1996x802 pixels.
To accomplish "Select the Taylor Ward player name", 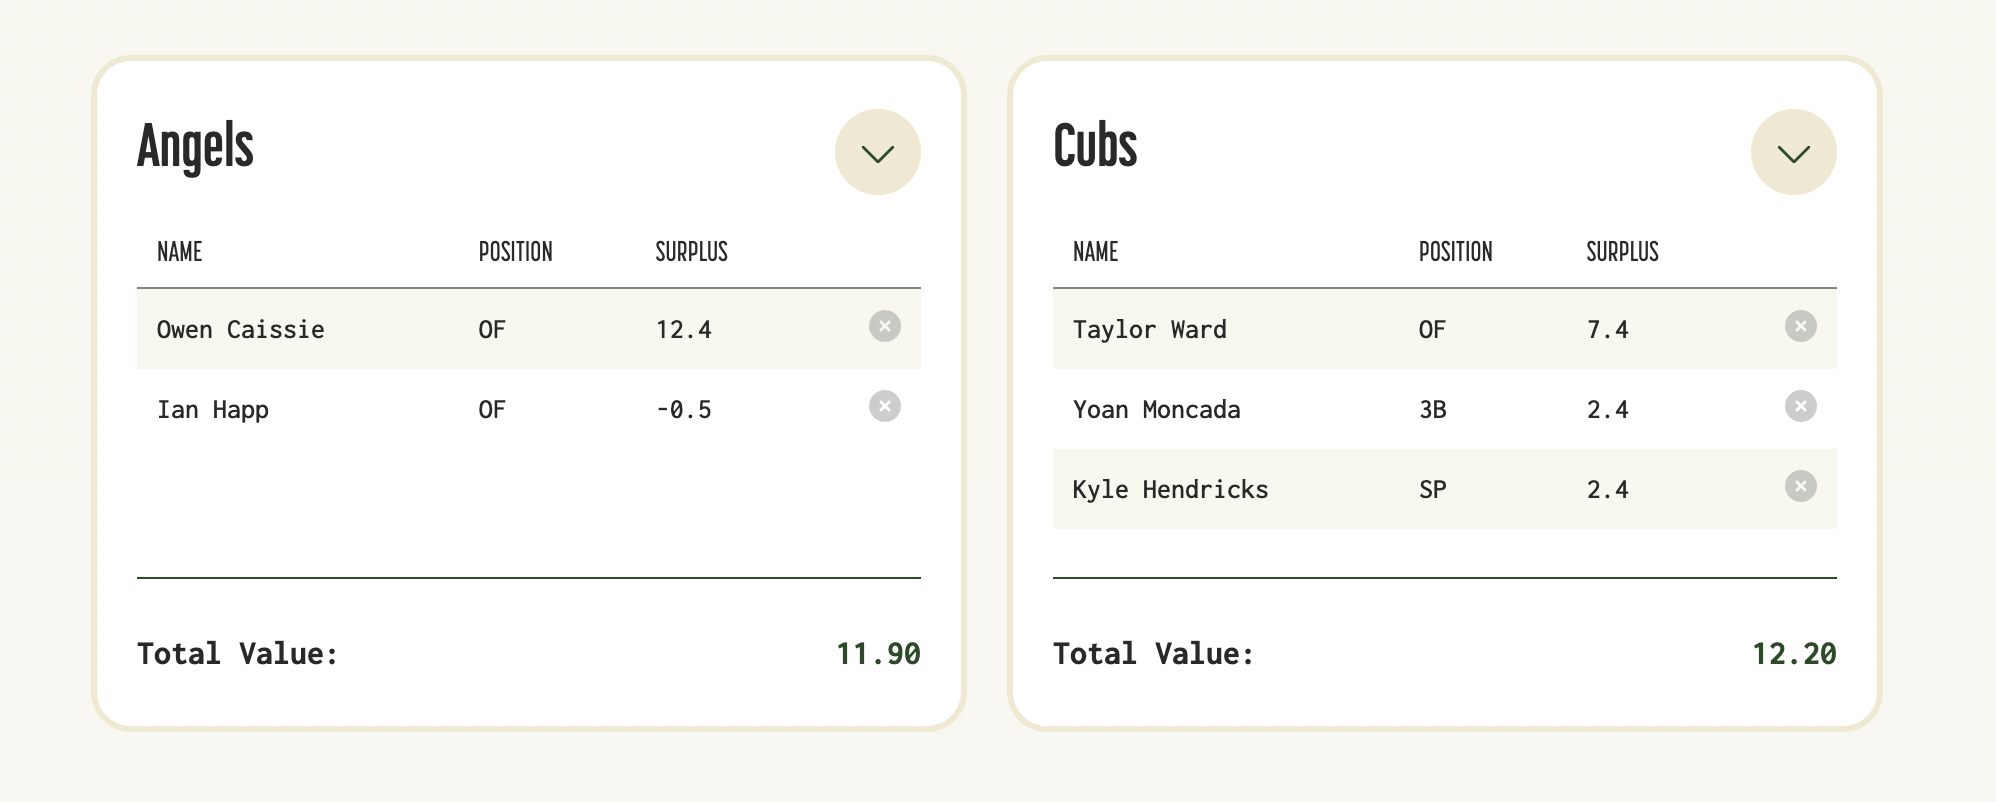I will point(1149,329).
